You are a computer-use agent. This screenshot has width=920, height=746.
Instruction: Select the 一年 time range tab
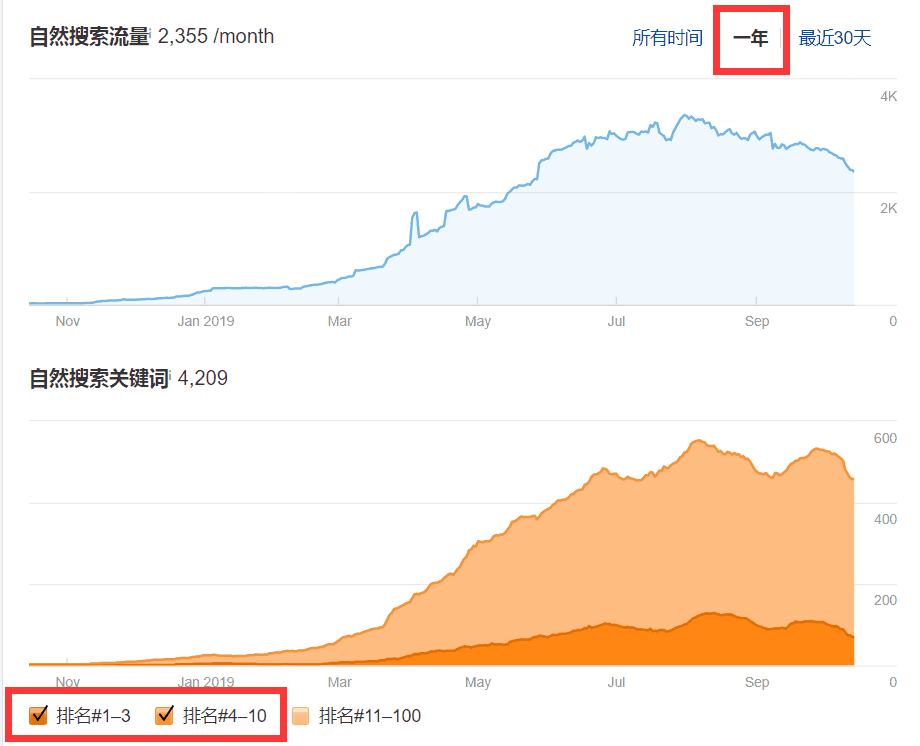751,37
